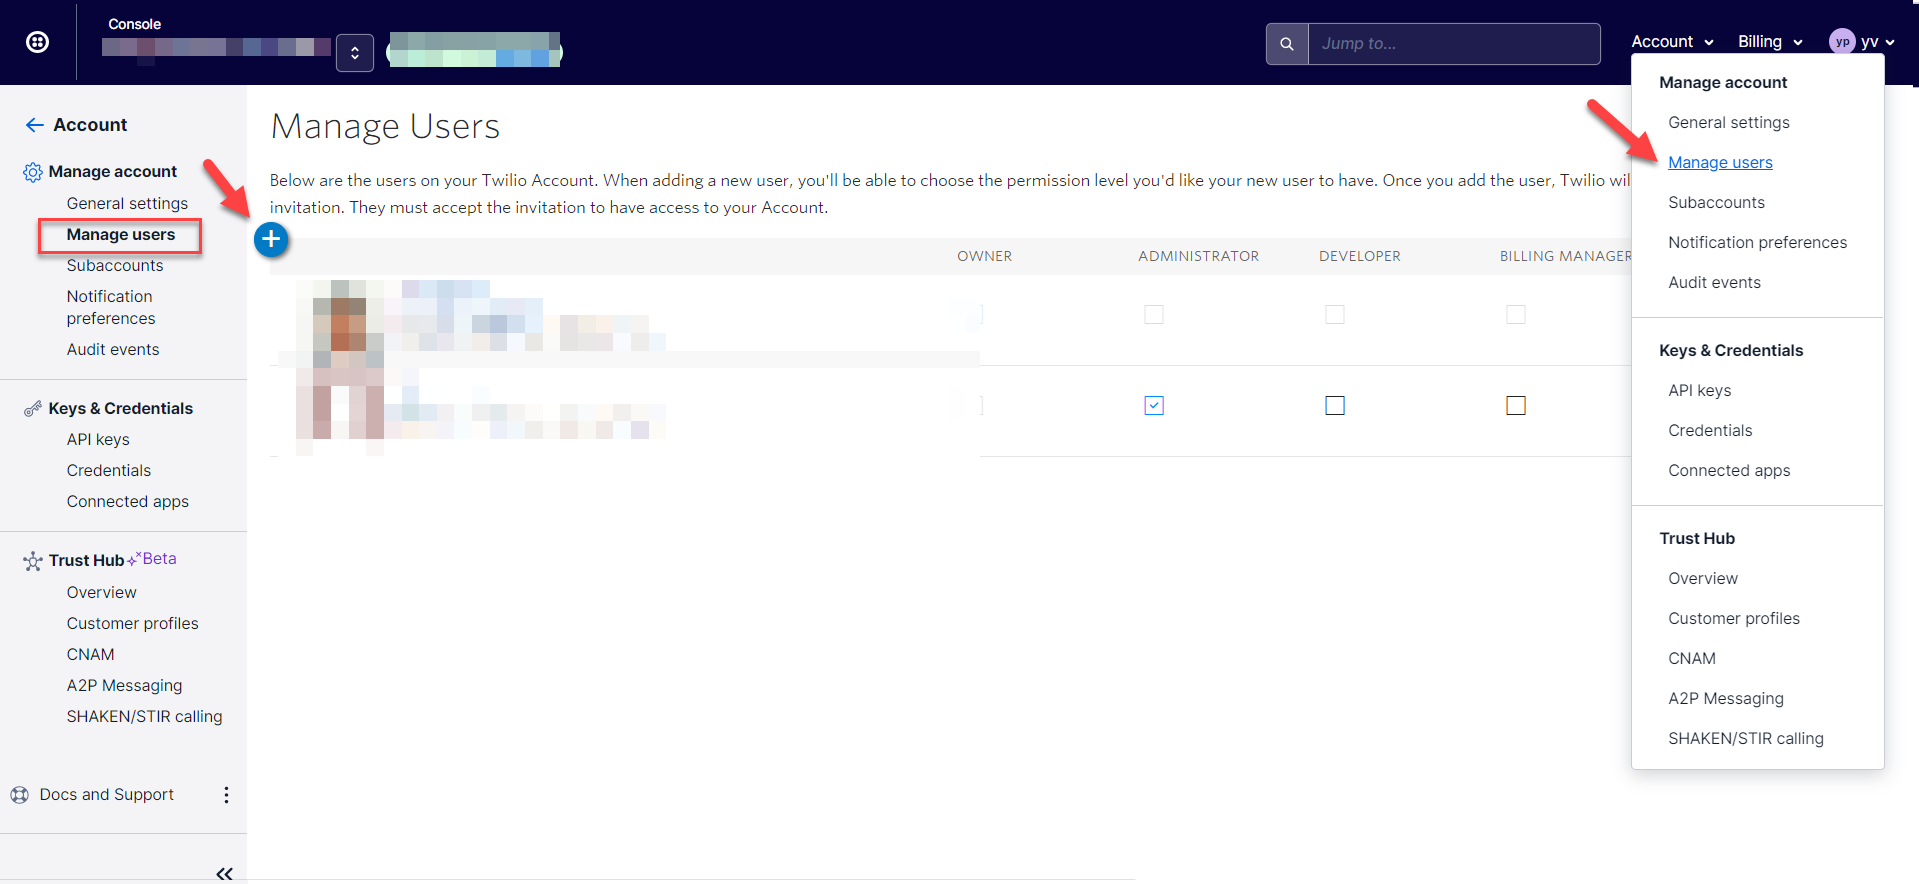This screenshot has width=1919, height=884.
Task: Select Subaccounts in dropdown menu
Action: click(1716, 203)
